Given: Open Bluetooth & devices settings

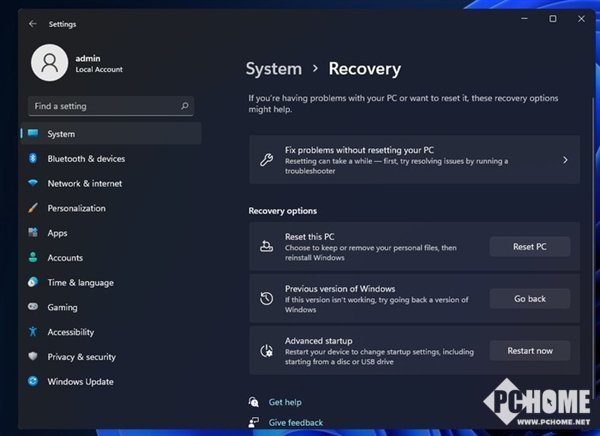Looking at the screenshot, I should click(86, 159).
